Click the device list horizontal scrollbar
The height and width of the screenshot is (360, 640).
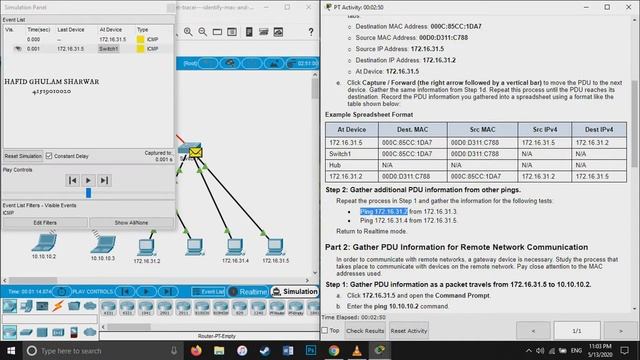[129, 327]
